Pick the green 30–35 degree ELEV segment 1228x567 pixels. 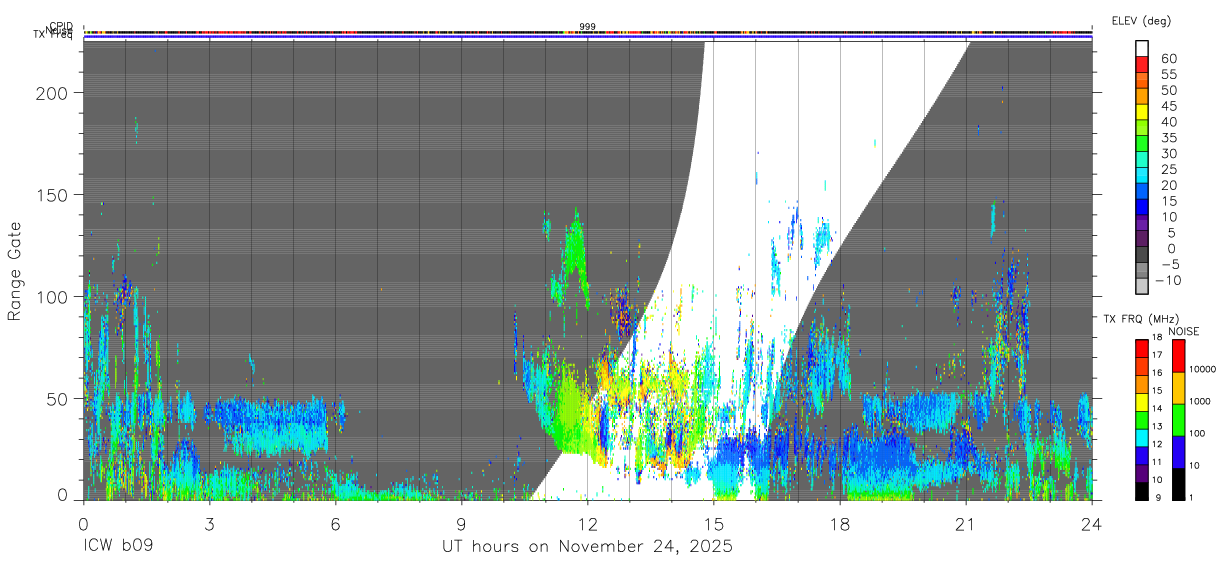[x=1142, y=144]
